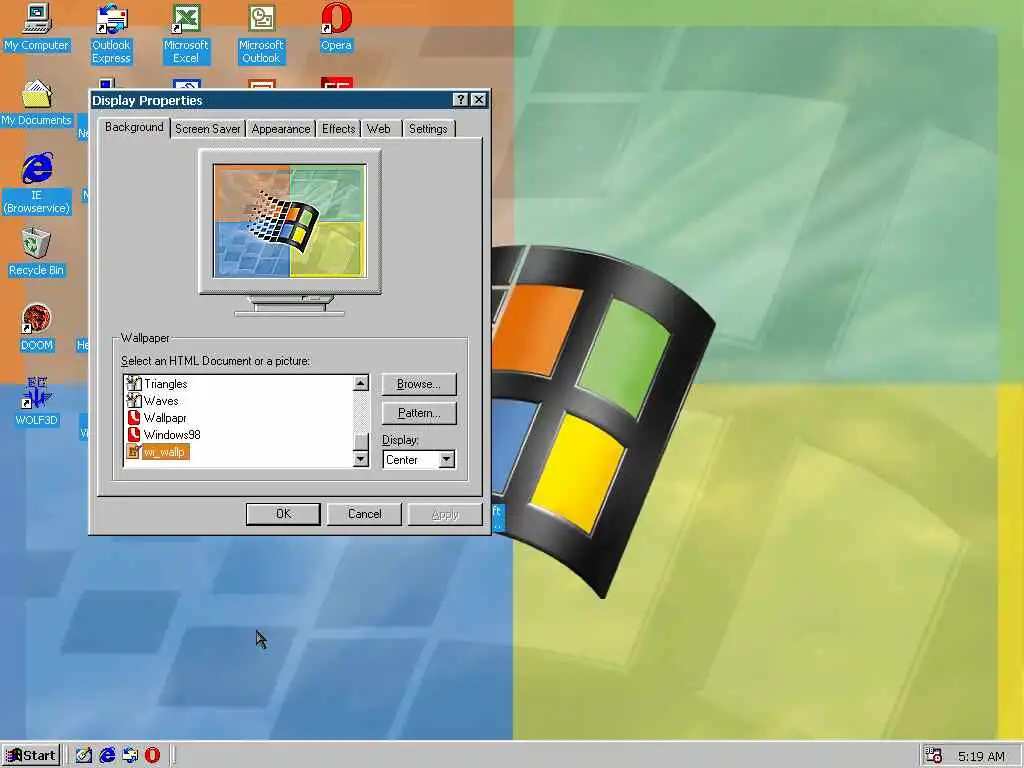The image size is (1024, 768).
Task: Click the wallpaper list scroll down arrow
Action: point(360,459)
